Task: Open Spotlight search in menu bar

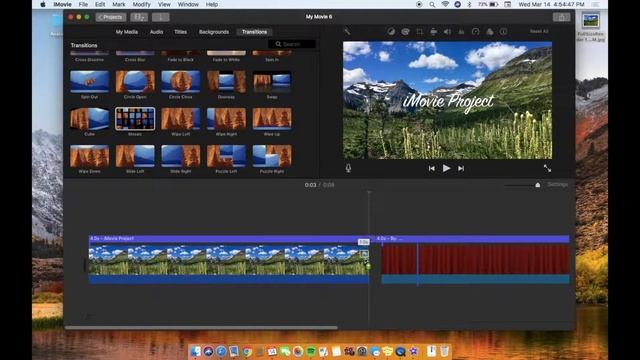Action: tap(432, 4)
